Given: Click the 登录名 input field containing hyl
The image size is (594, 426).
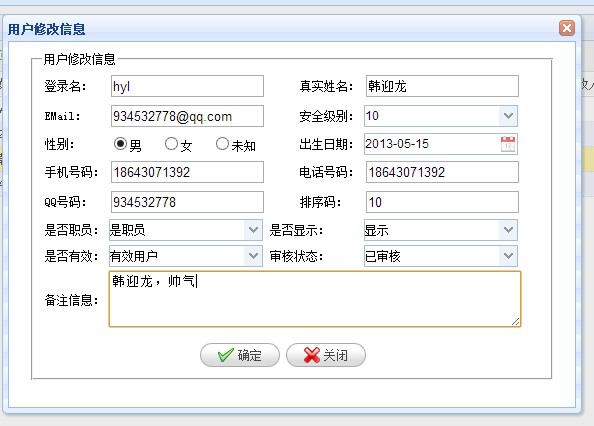Looking at the screenshot, I should 187,86.
